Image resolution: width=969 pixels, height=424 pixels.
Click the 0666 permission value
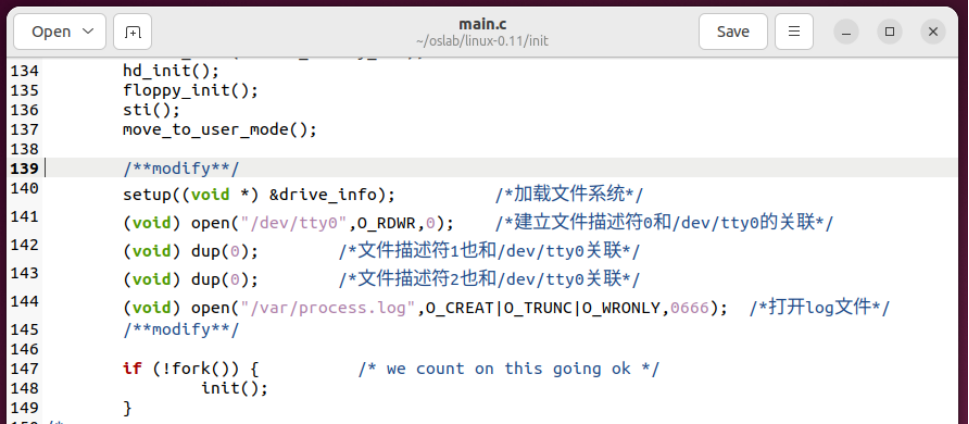click(x=689, y=308)
